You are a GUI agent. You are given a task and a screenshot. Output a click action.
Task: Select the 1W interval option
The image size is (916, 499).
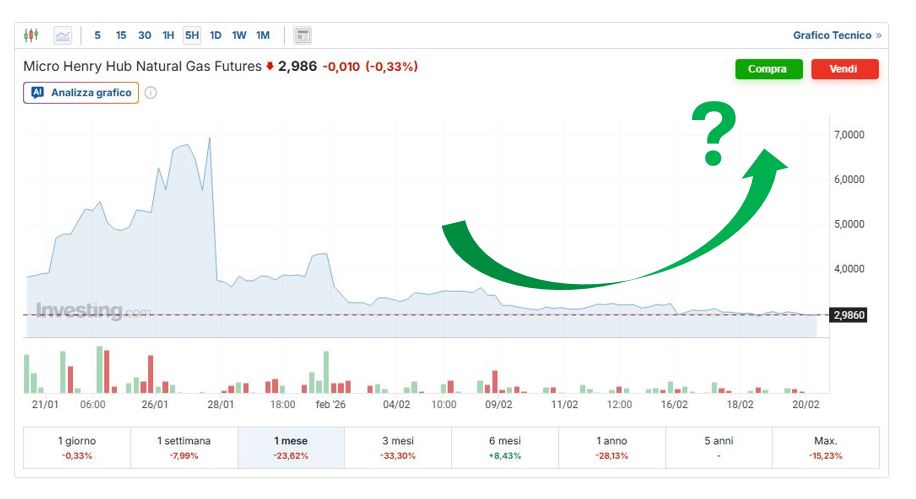[x=239, y=35]
